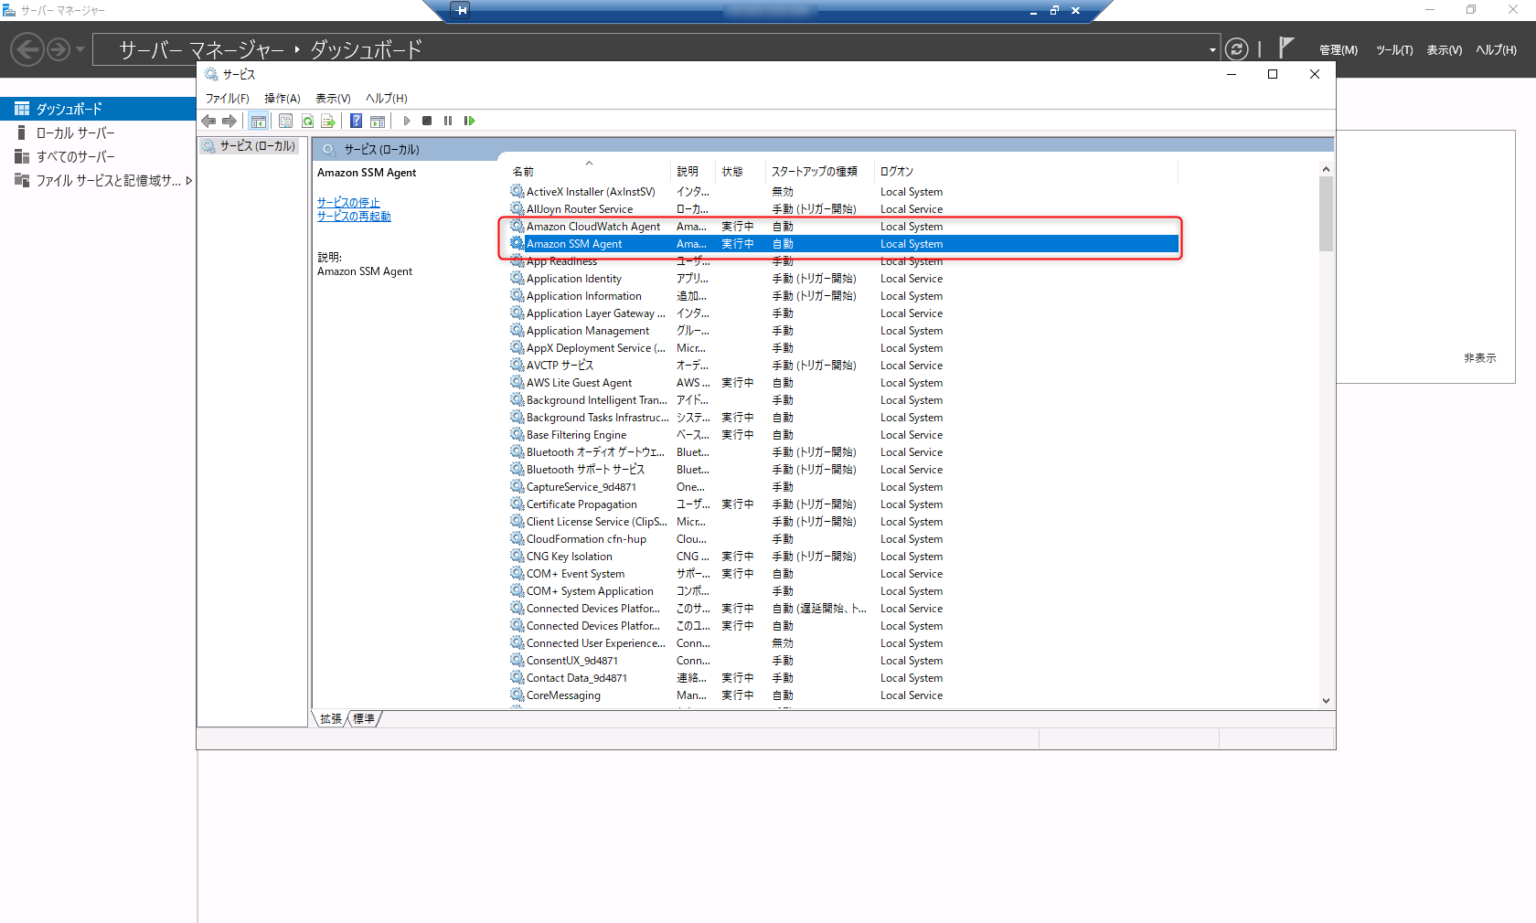
Task: Expand ファイル サービスと記憶域サー item arrow
Action: pos(189,180)
